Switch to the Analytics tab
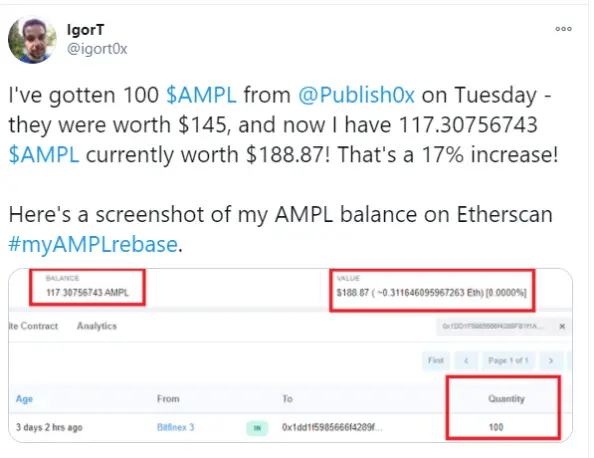 (97, 326)
